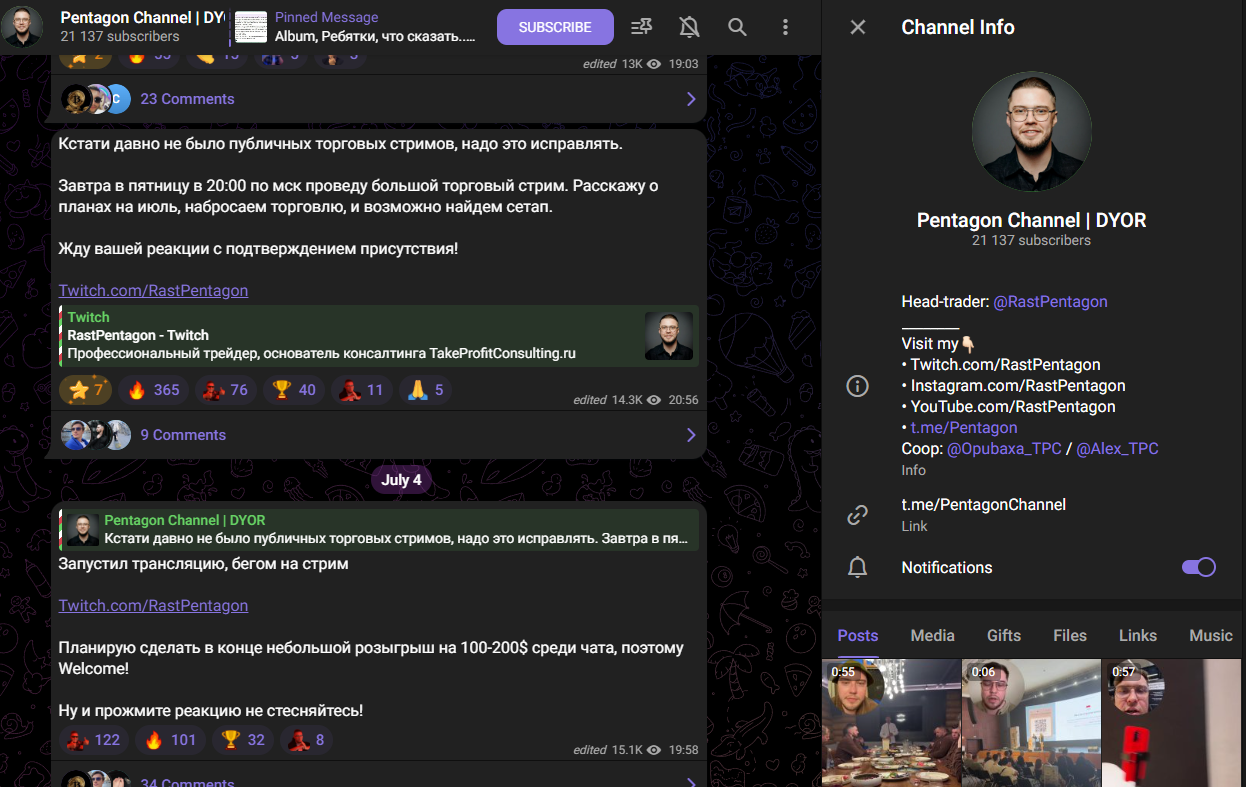Click fire reaction with 101

pos(171,740)
